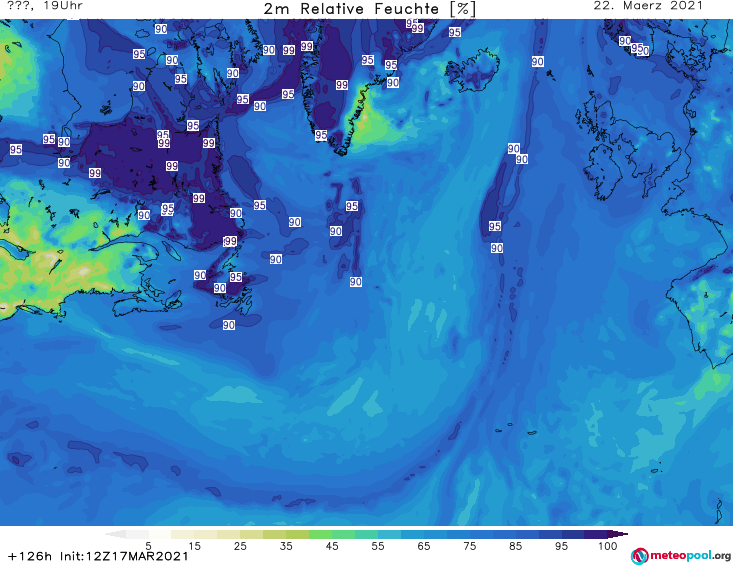Click the '55' value on the color scale
The width and height of the screenshot is (733, 566).
[x=378, y=545]
